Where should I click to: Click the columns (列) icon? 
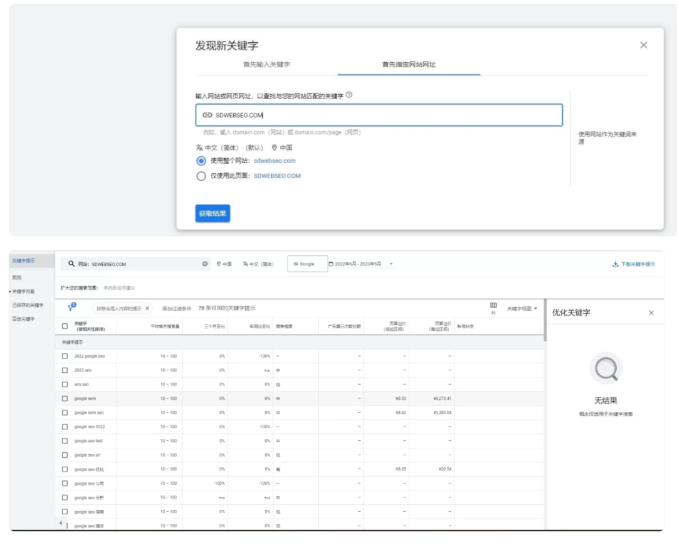tap(493, 308)
